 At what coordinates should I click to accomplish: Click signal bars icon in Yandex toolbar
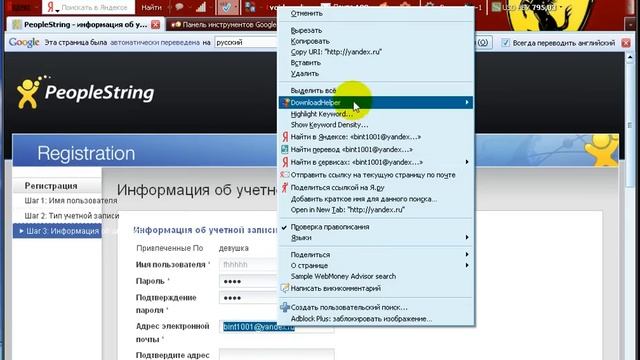pos(201,7)
